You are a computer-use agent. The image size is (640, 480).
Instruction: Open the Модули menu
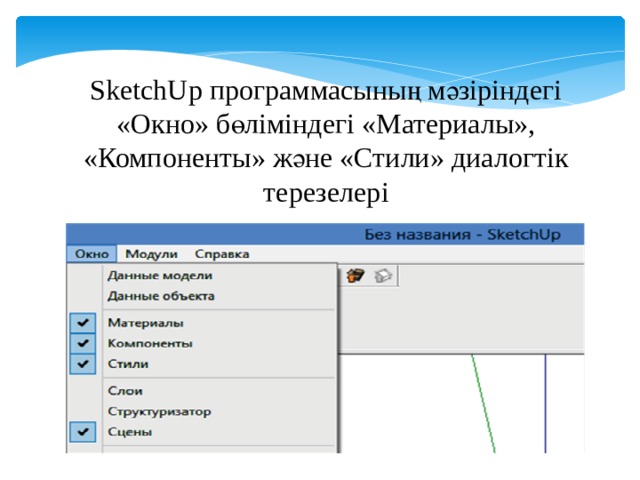click(x=151, y=254)
